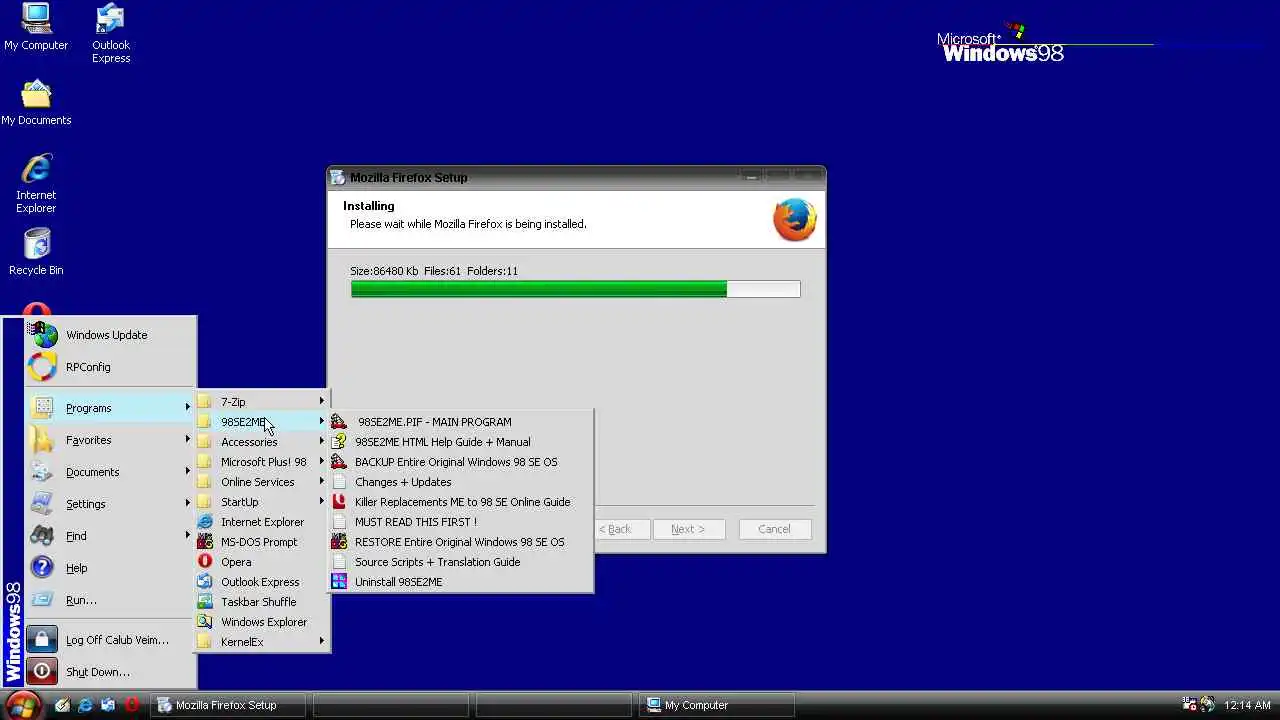Select the Recycle Bin desktop icon
Image resolution: width=1280 pixels, height=720 pixels.
tap(36, 252)
